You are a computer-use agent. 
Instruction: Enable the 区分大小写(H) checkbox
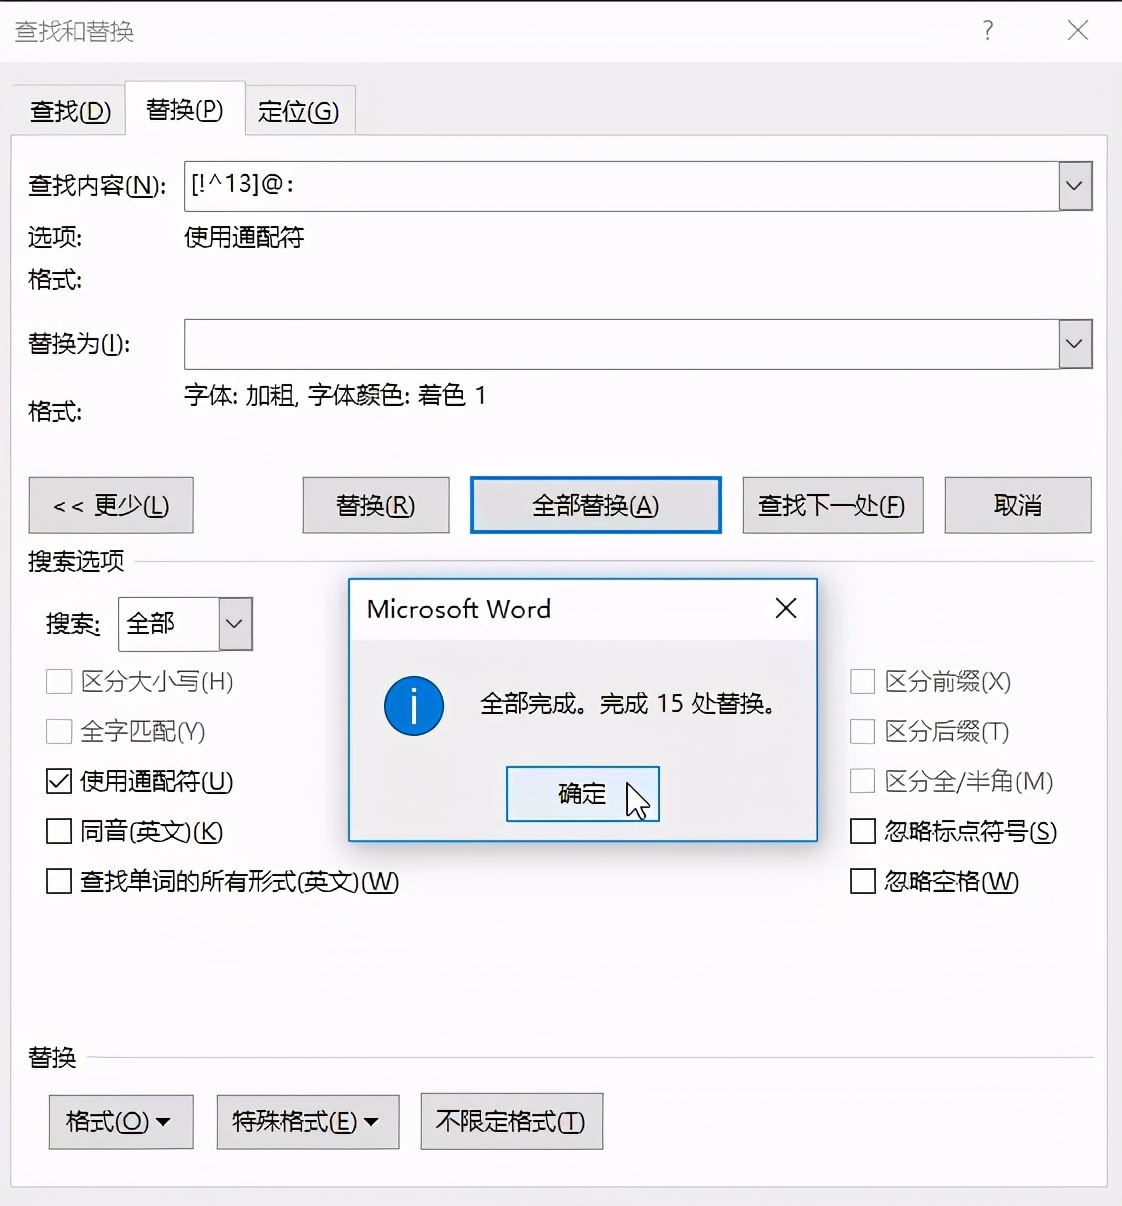click(x=58, y=681)
